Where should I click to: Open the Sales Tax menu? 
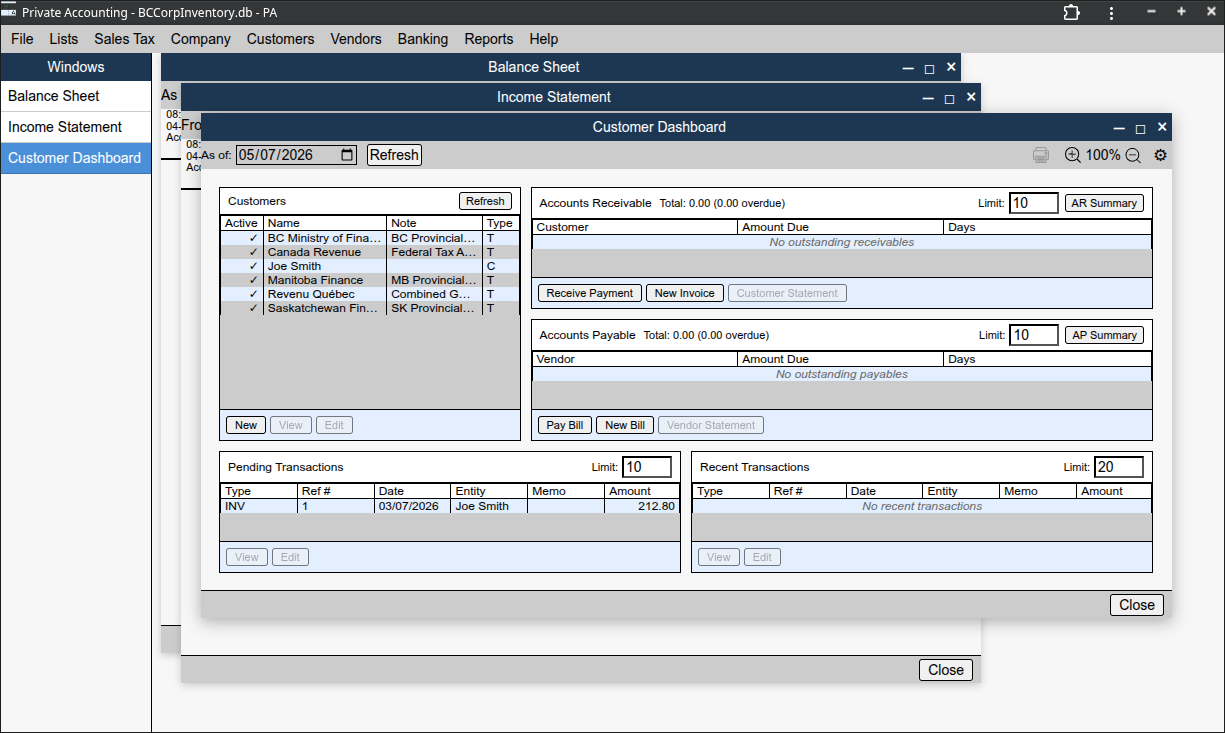click(x=124, y=39)
